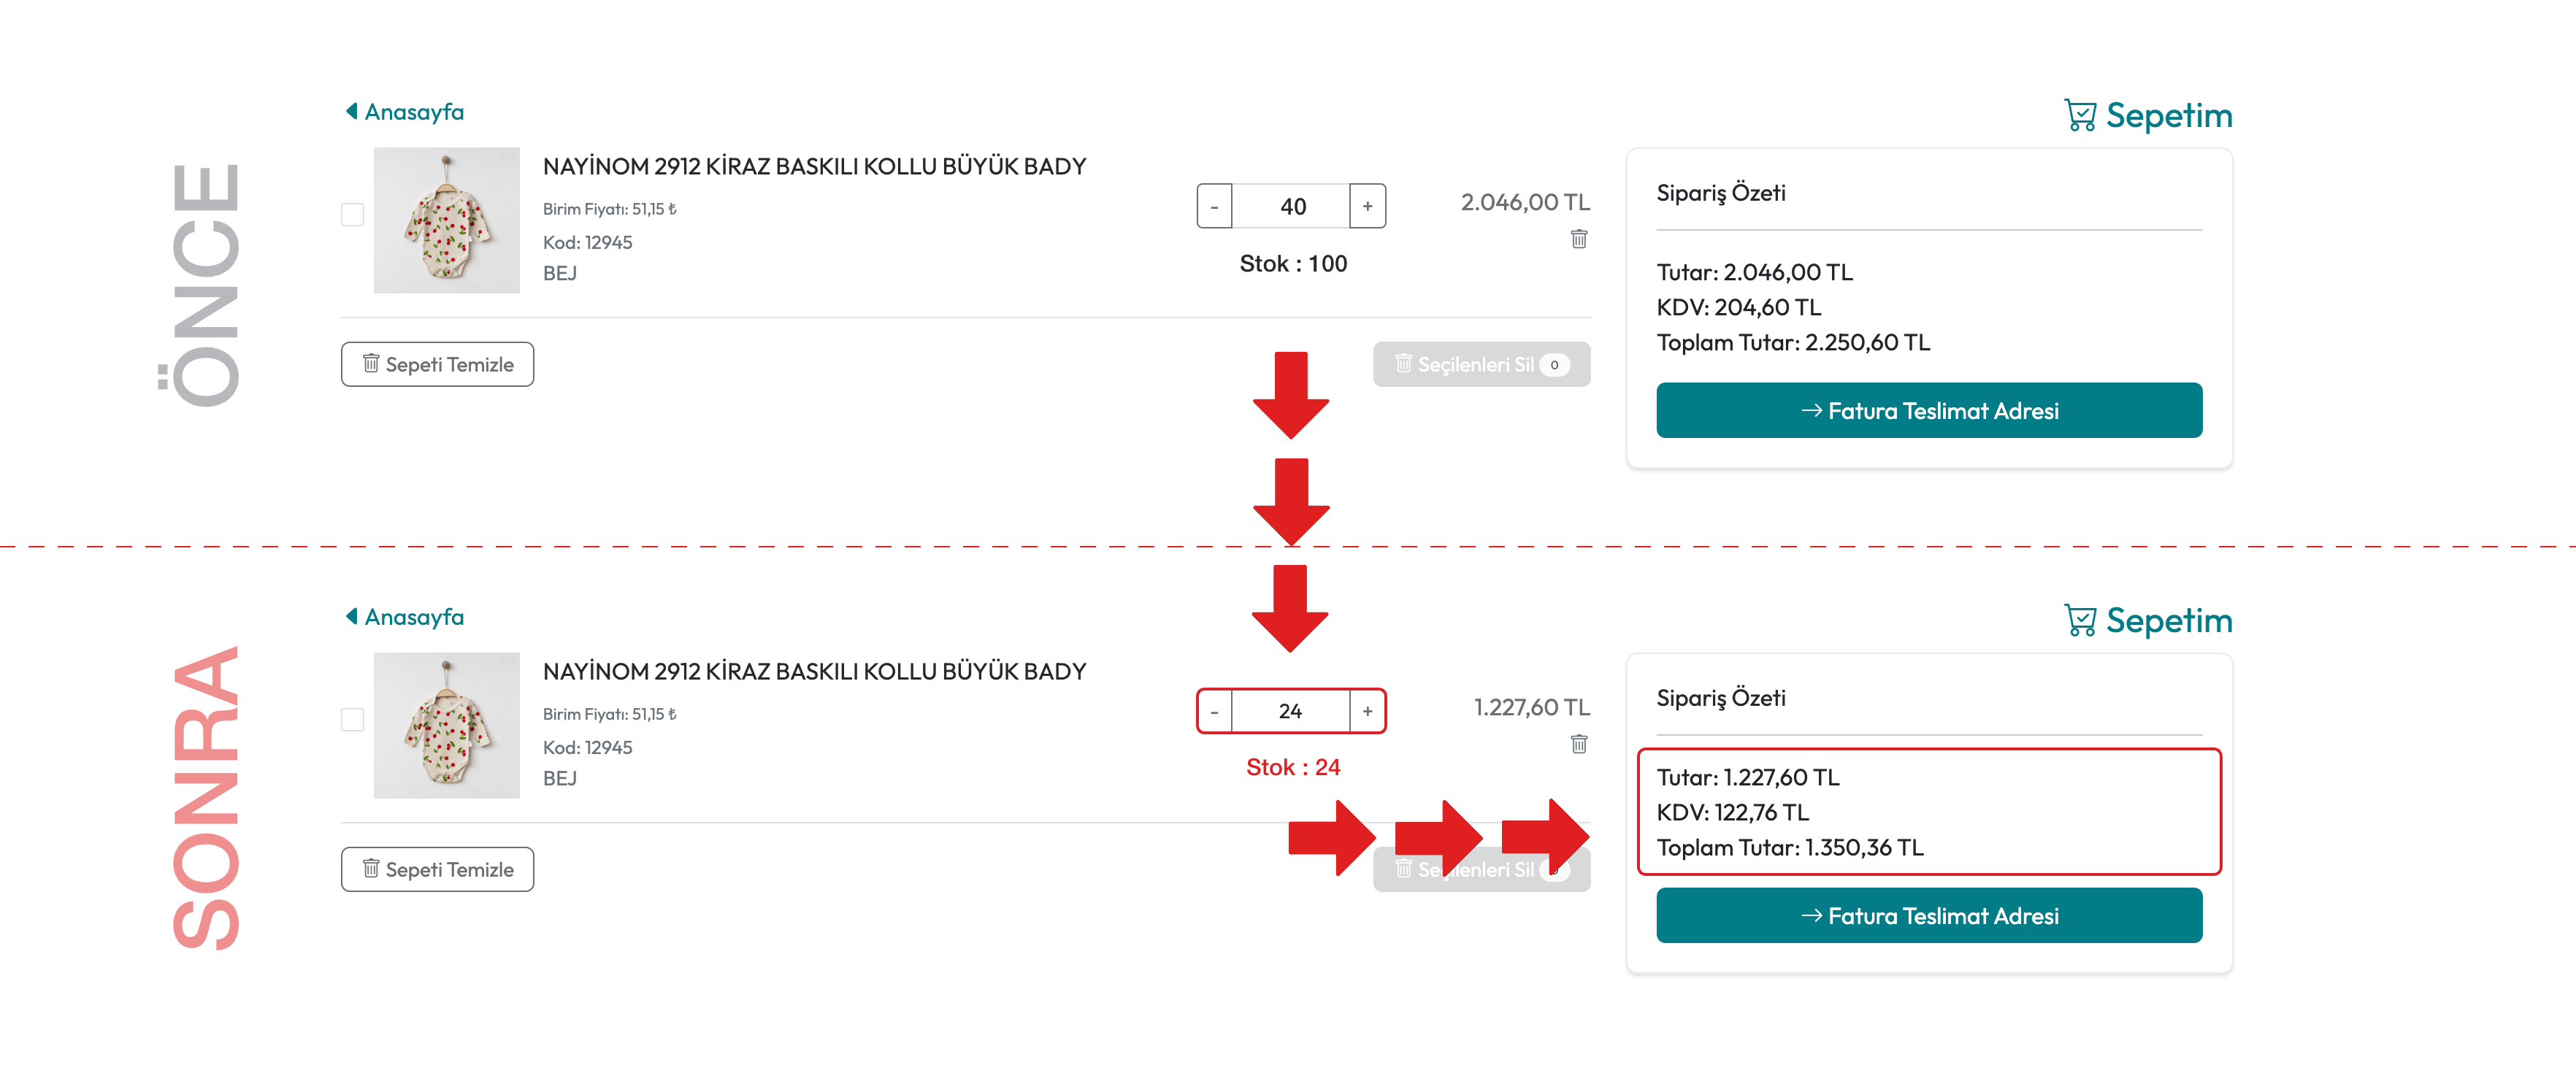This screenshot has width=2576, height=1092.
Task: Click the back arrow beside bottom Anasayfa
Action: click(351, 616)
